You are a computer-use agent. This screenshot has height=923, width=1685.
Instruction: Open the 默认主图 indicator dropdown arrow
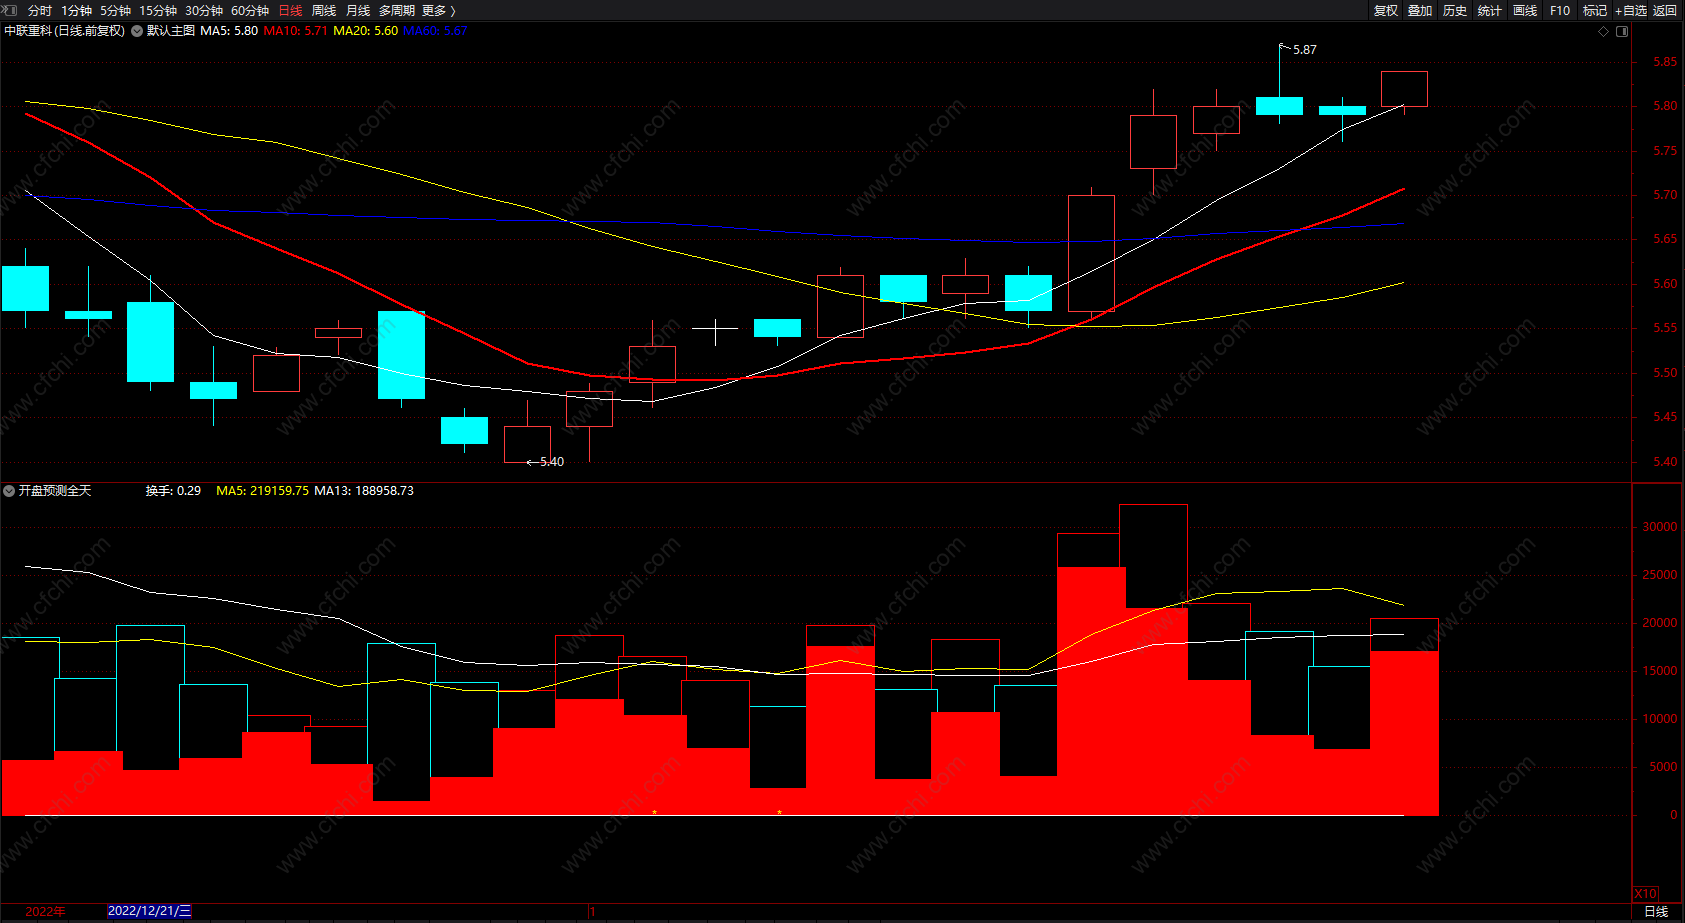pyautogui.click(x=137, y=31)
